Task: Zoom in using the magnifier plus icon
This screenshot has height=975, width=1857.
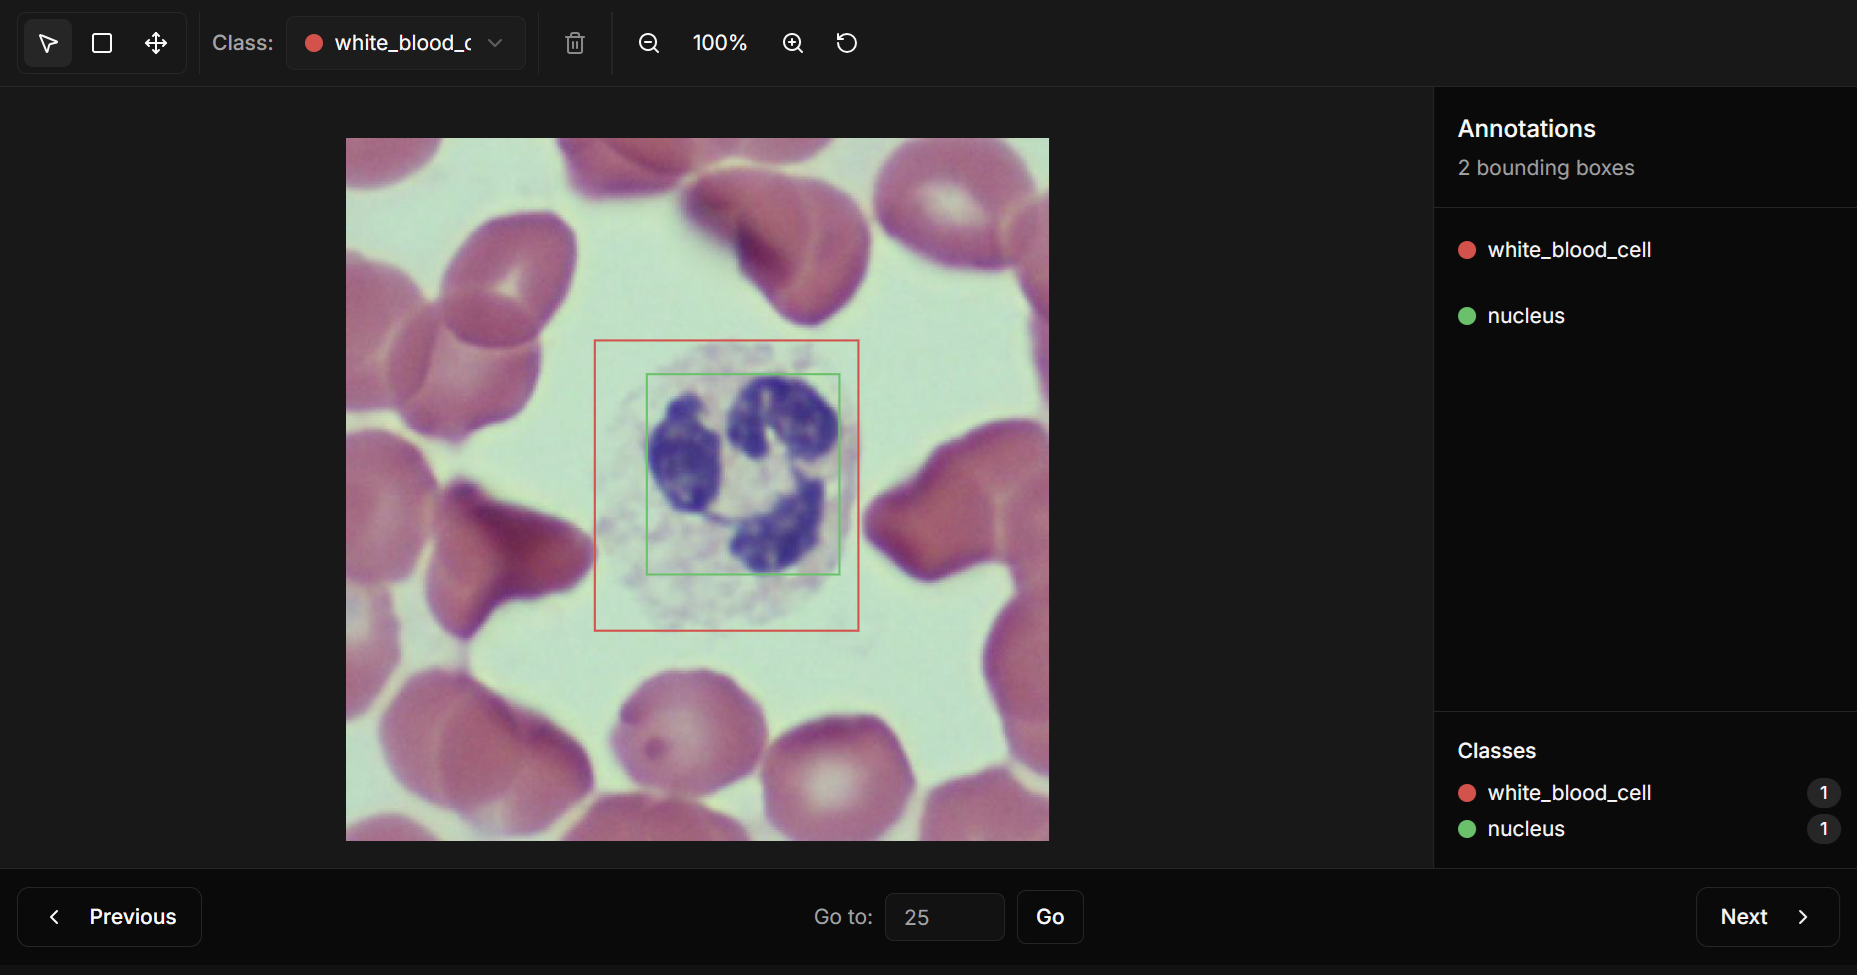Action: coord(793,43)
